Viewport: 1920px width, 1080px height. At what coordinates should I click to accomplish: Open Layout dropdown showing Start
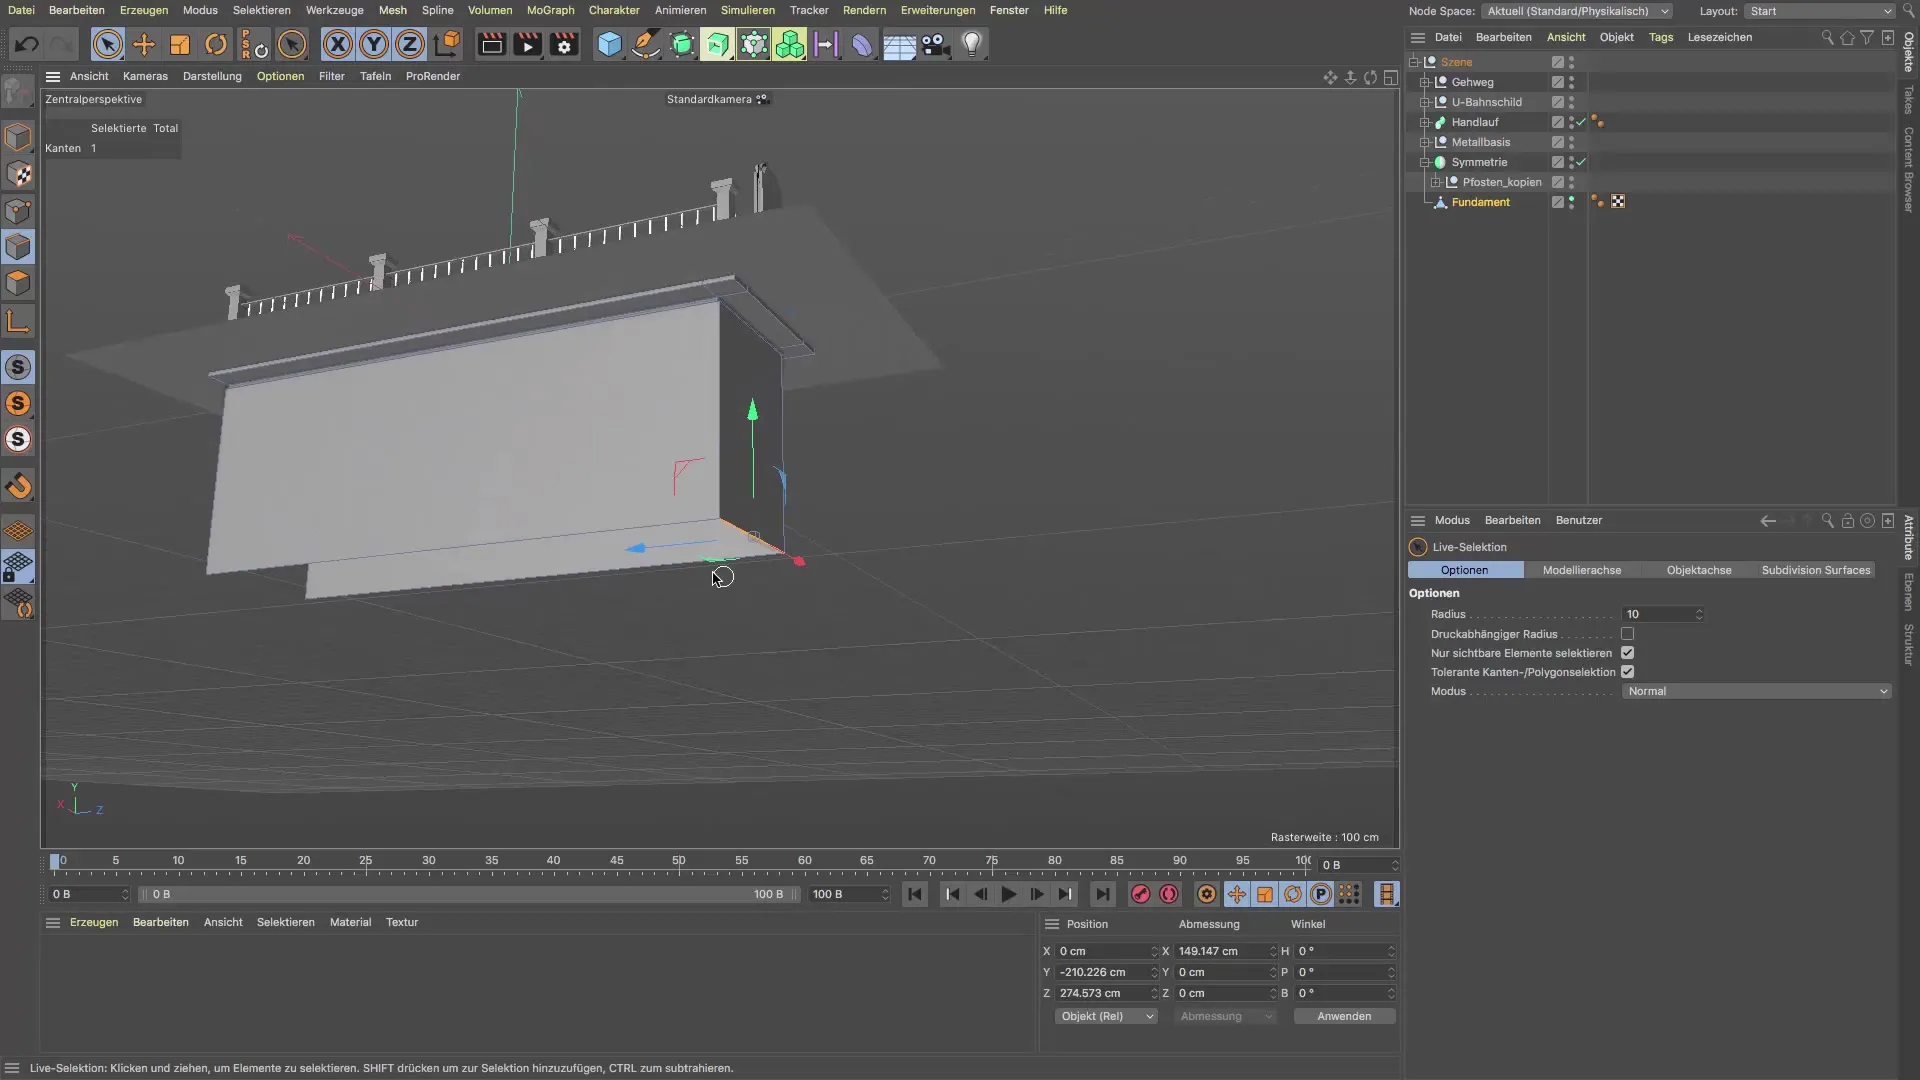click(1820, 11)
